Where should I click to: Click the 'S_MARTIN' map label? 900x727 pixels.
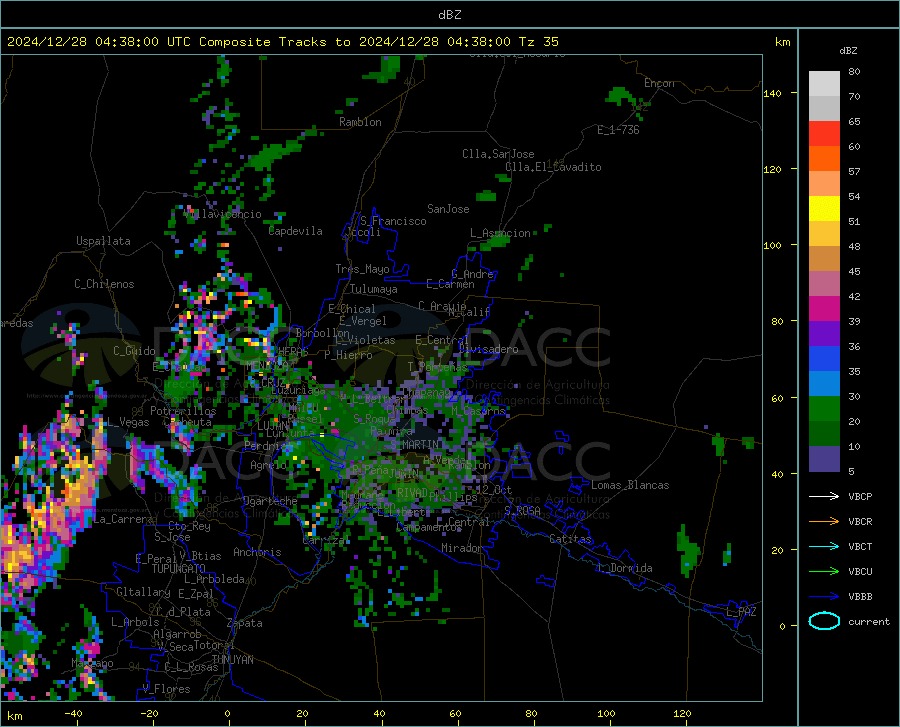click(x=415, y=445)
